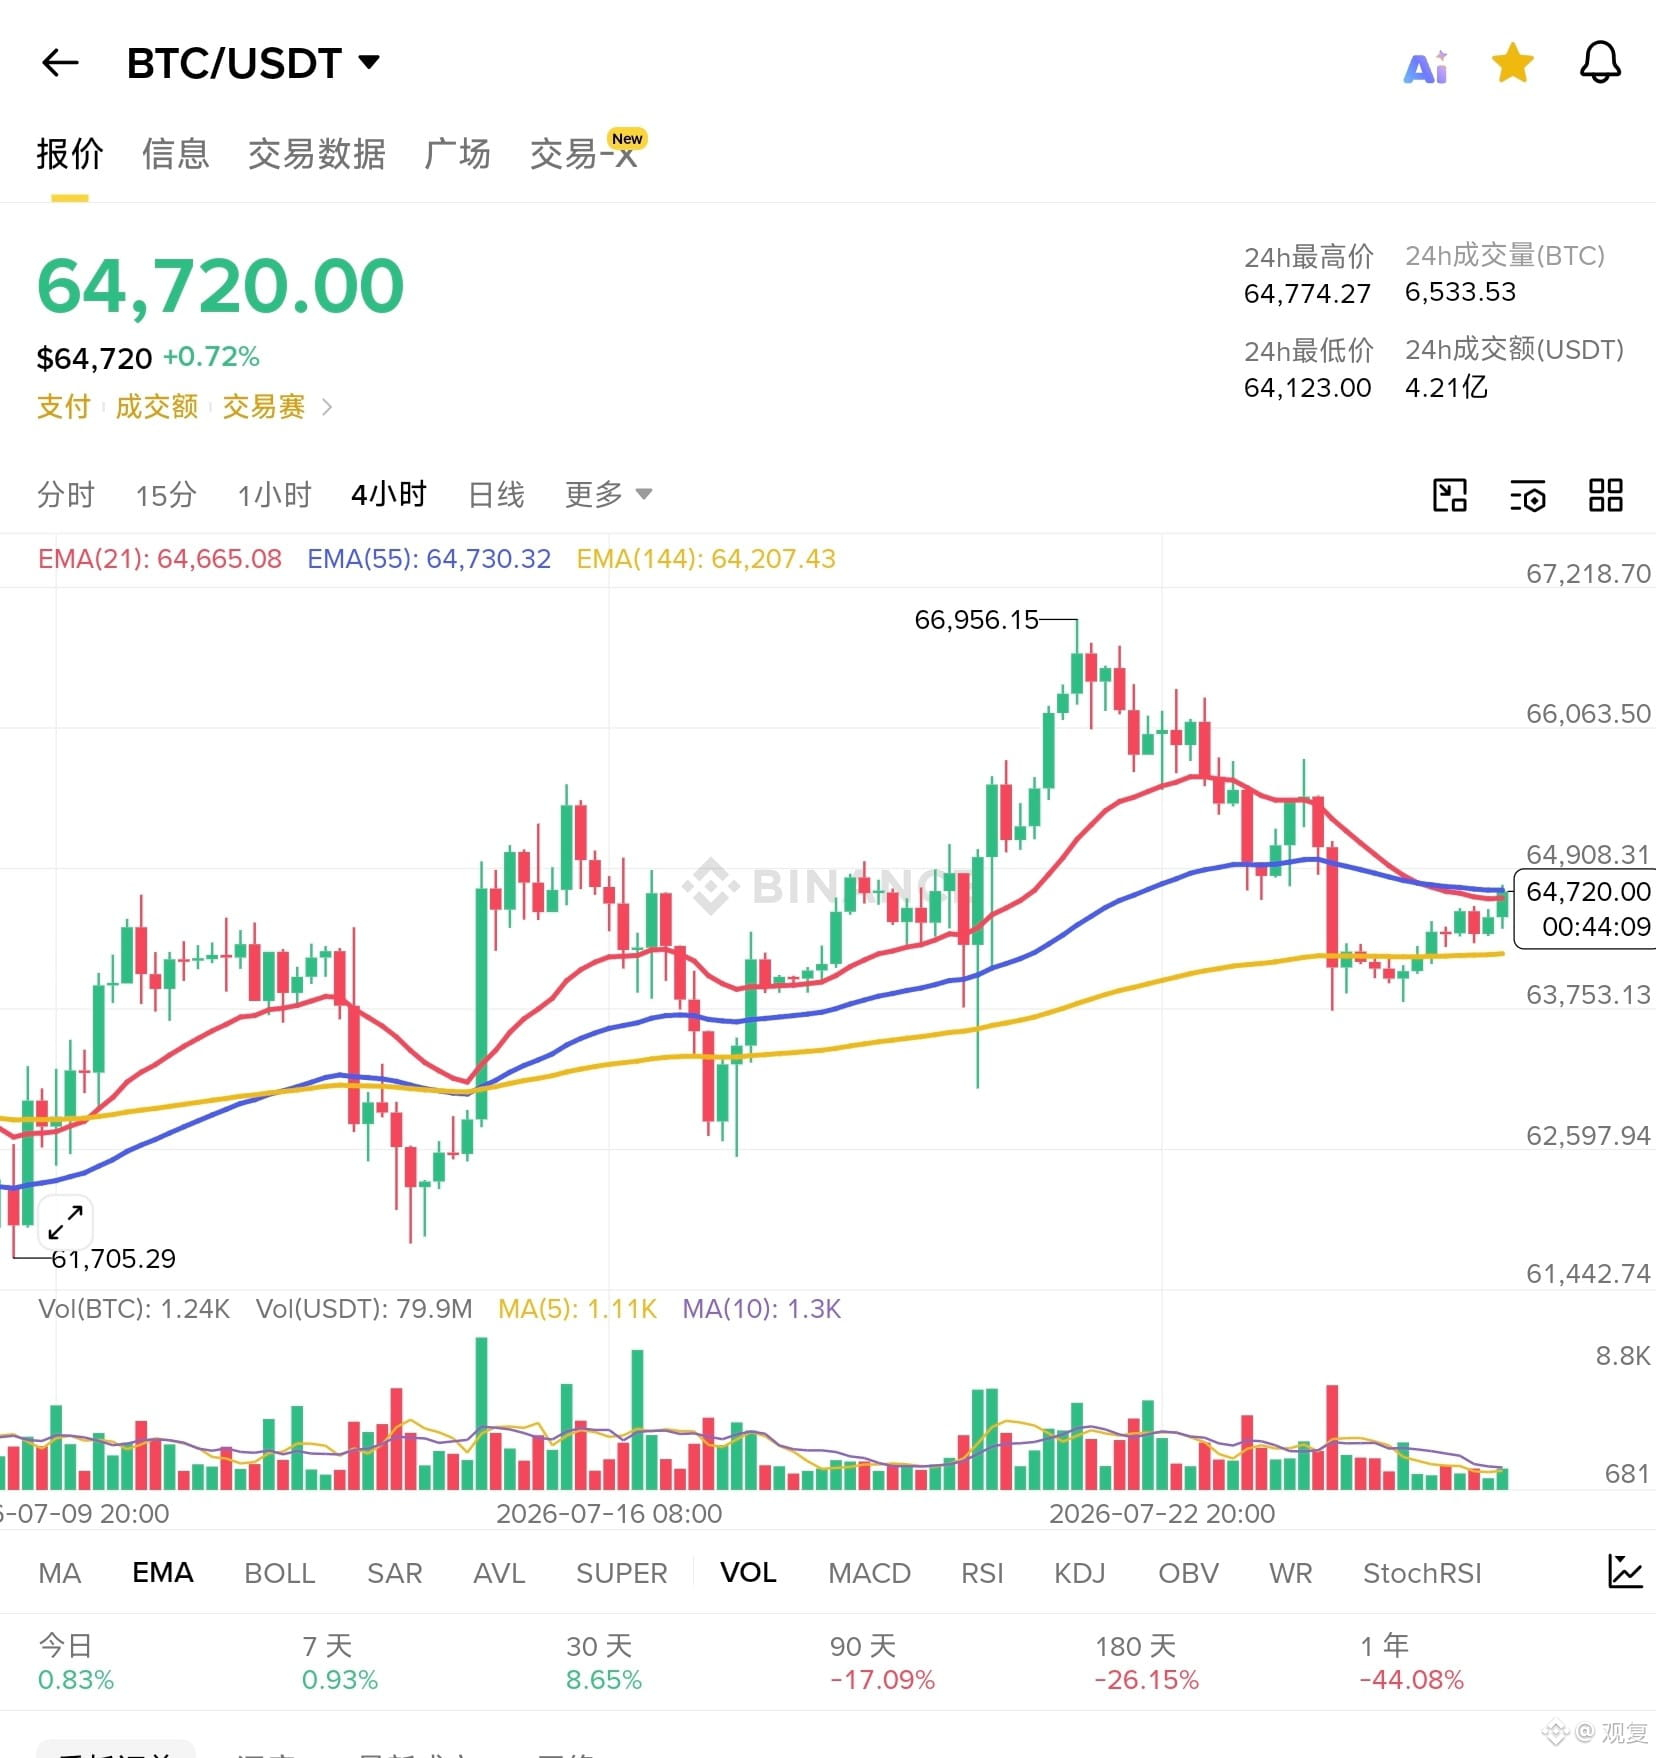The width and height of the screenshot is (1656, 1758).
Task: Toggle AVL indicator
Action: tap(499, 1573)
